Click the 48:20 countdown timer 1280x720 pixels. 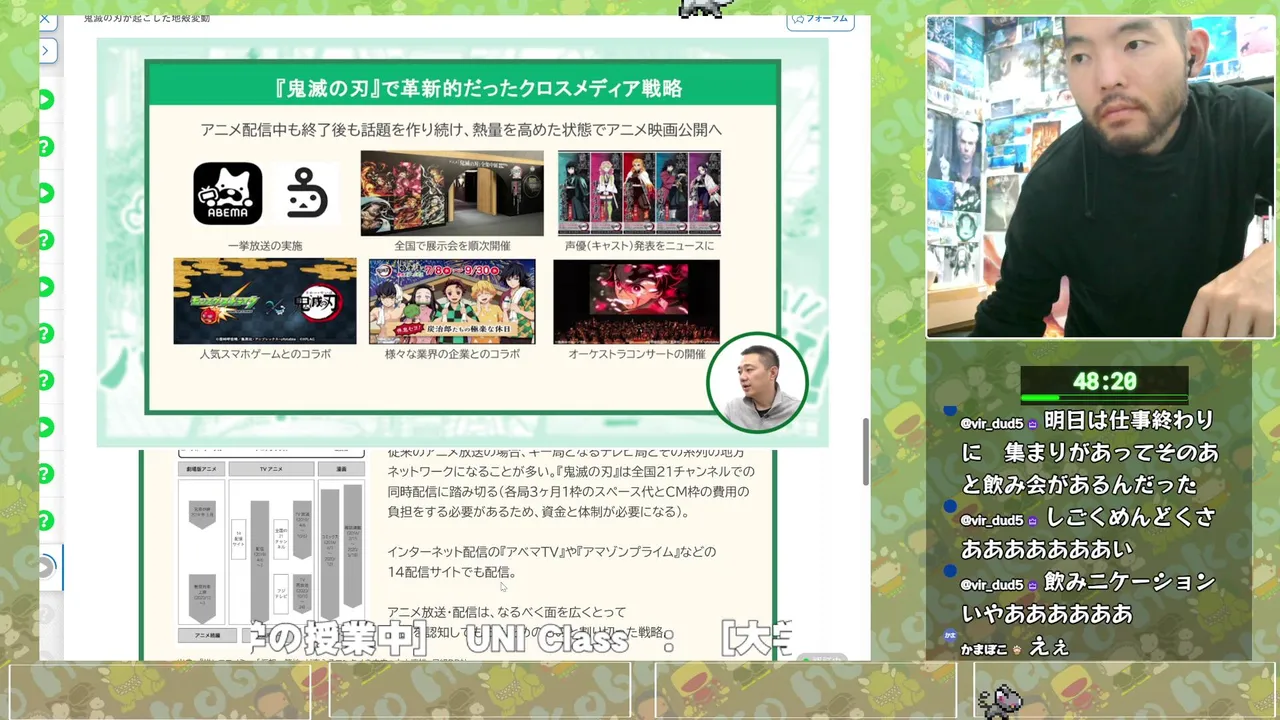point(1105,382)
